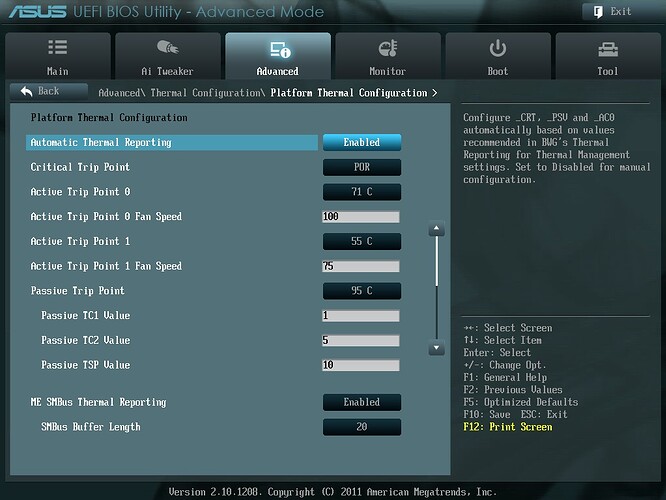Open Critical Trip Point POR selector
Viewport: 666px width, 500px height.
[361, 167]
